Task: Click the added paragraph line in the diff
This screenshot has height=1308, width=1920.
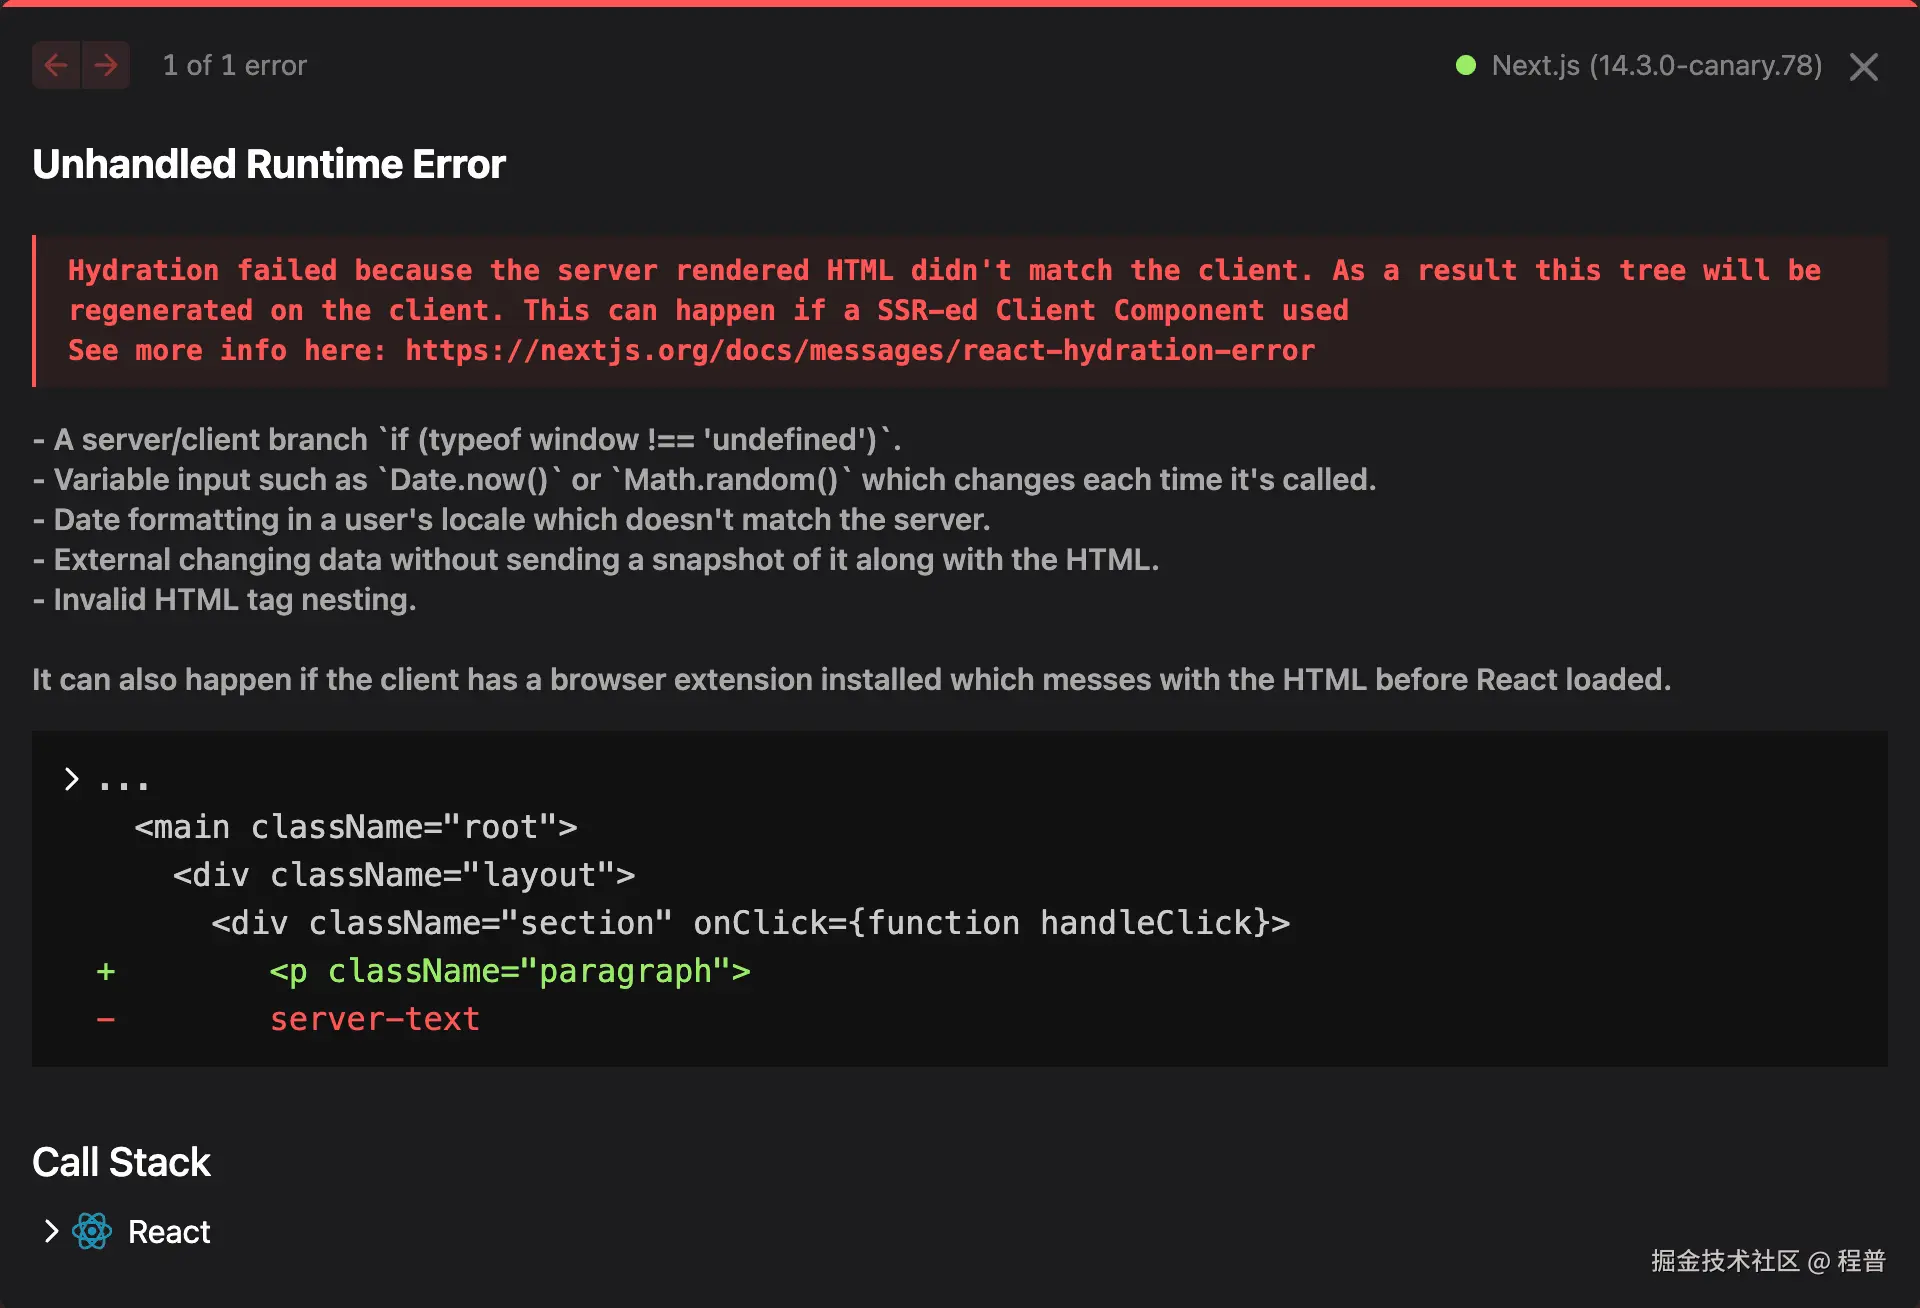Action: 510,970
